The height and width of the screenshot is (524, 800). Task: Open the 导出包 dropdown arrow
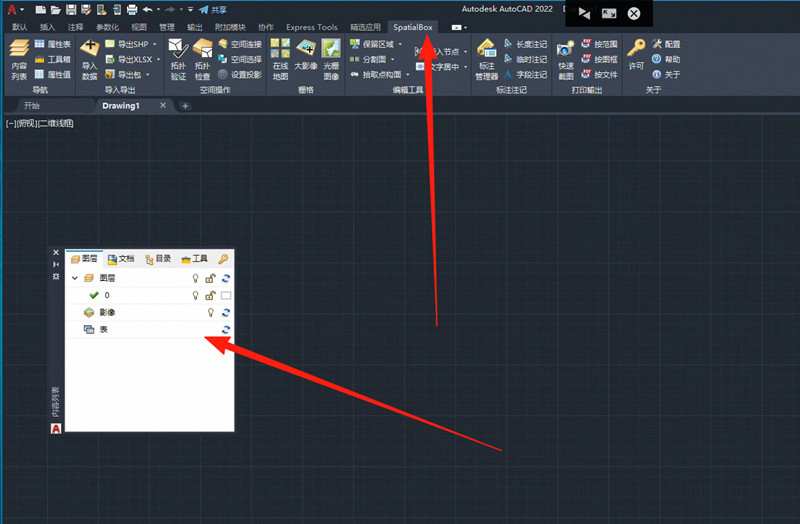147,74
